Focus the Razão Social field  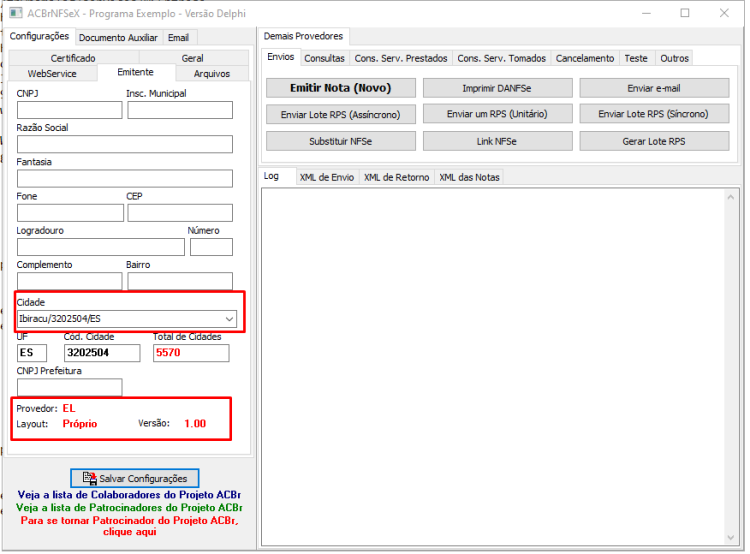tap(125, 144)
